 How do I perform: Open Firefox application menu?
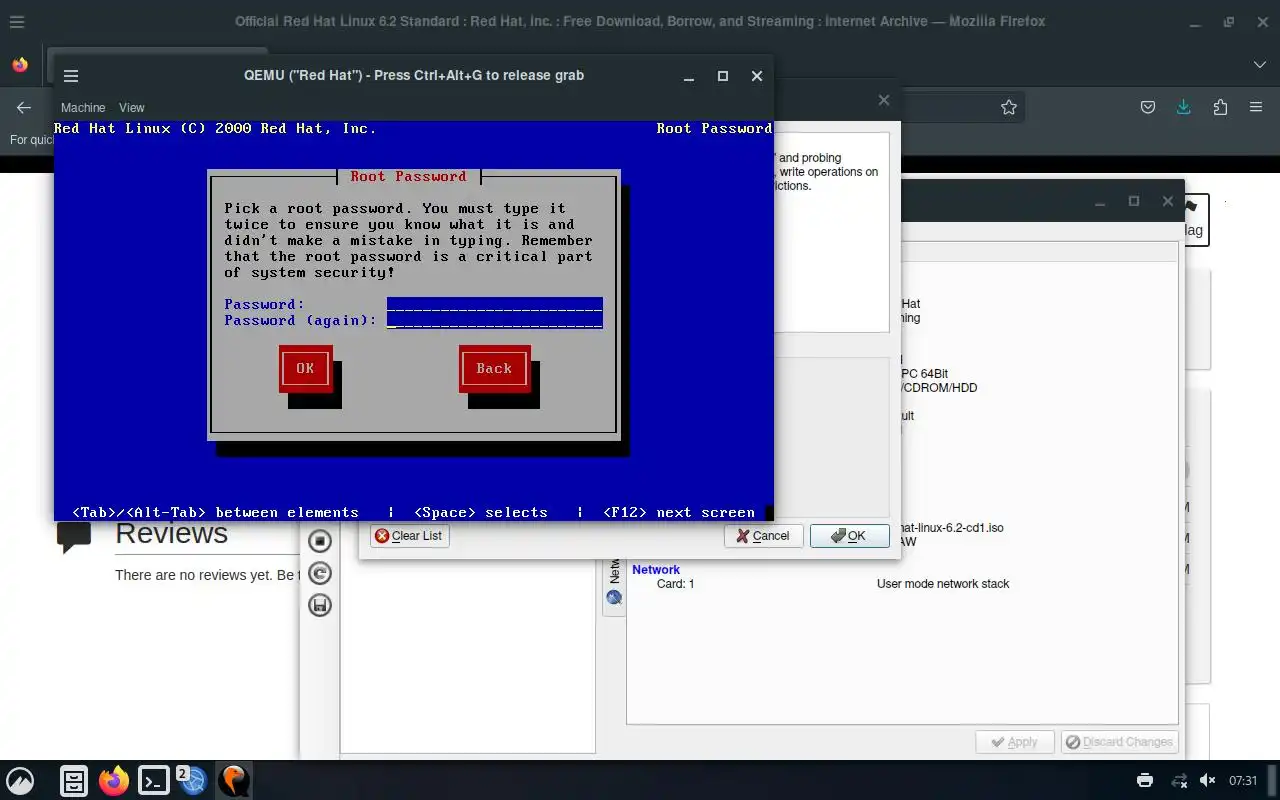click(1256, 107)
